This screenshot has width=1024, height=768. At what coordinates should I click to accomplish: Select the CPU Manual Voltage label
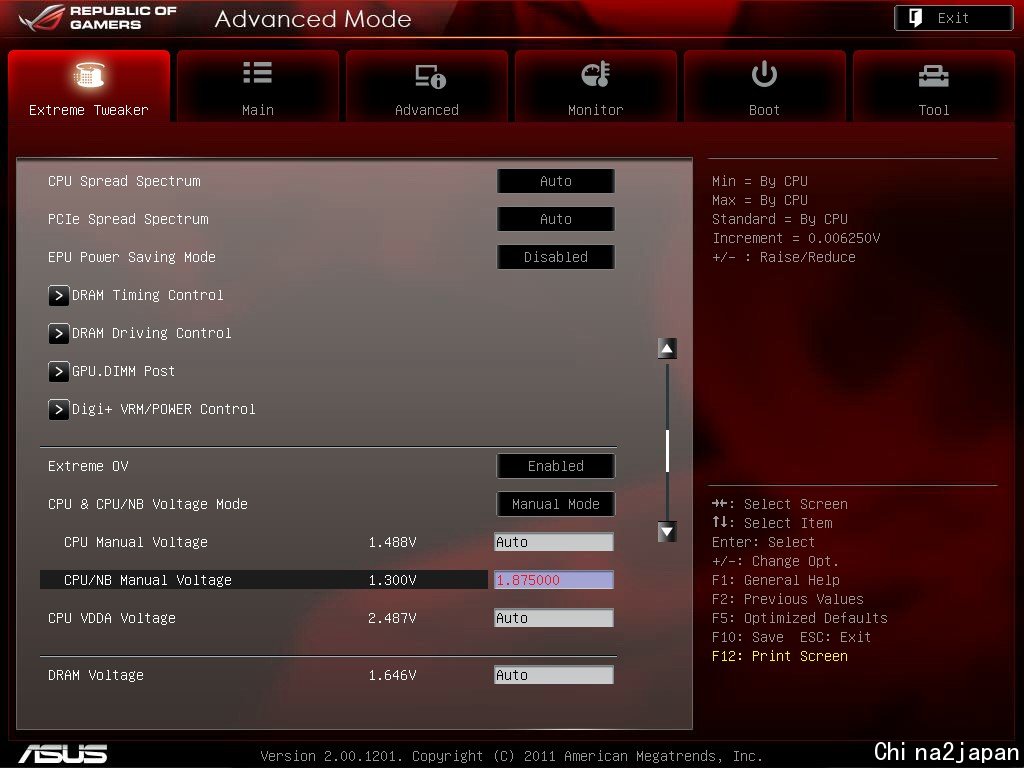[x=136, y=542]
